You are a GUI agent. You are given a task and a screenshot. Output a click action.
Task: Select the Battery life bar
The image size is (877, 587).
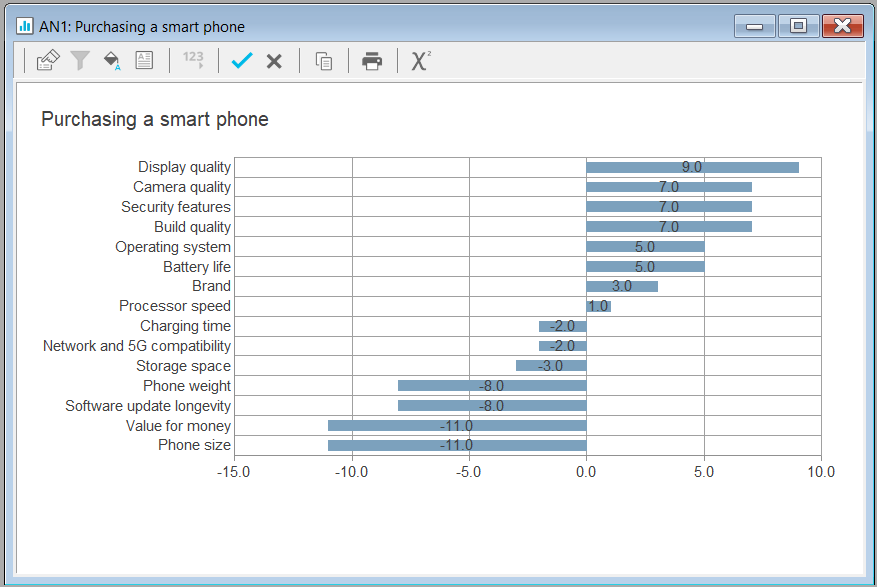click(x=645, y=267)
